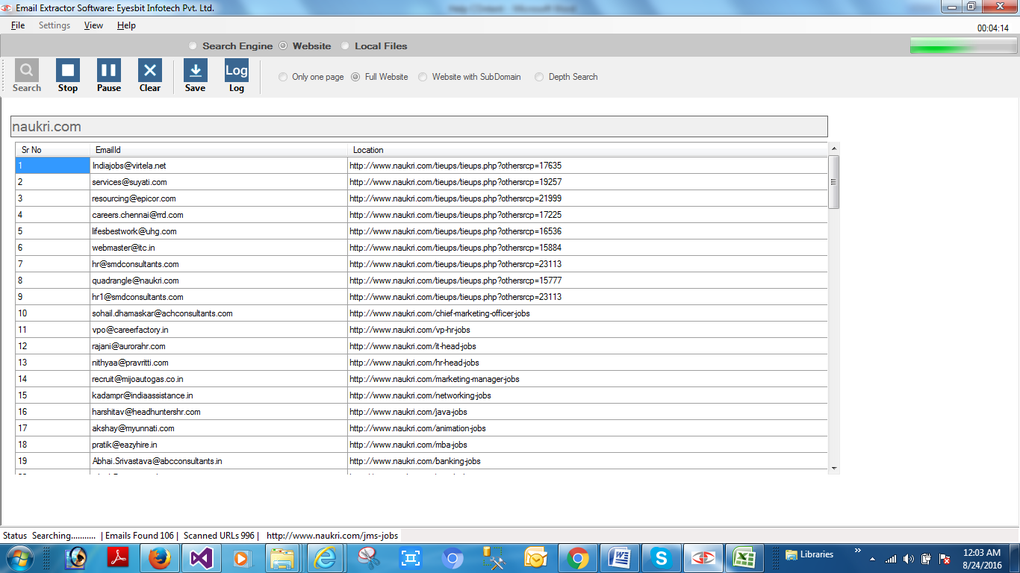Open the File menu
The height and width of the screenshot is (573, 1020).
pyautogui.click(x=18, y=25)
